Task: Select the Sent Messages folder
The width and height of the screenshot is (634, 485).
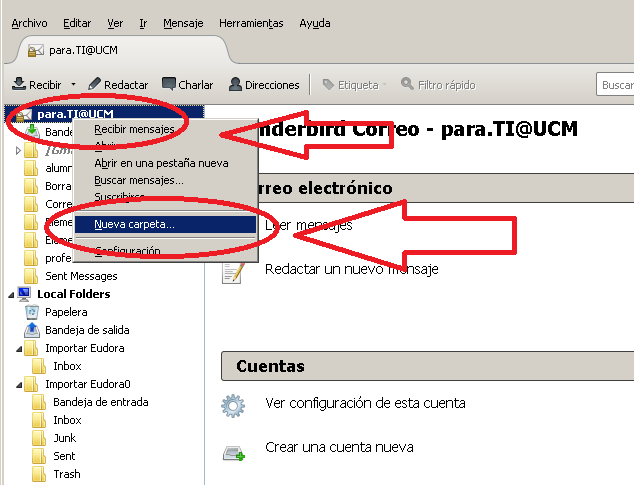Action: tap(81, 276)
